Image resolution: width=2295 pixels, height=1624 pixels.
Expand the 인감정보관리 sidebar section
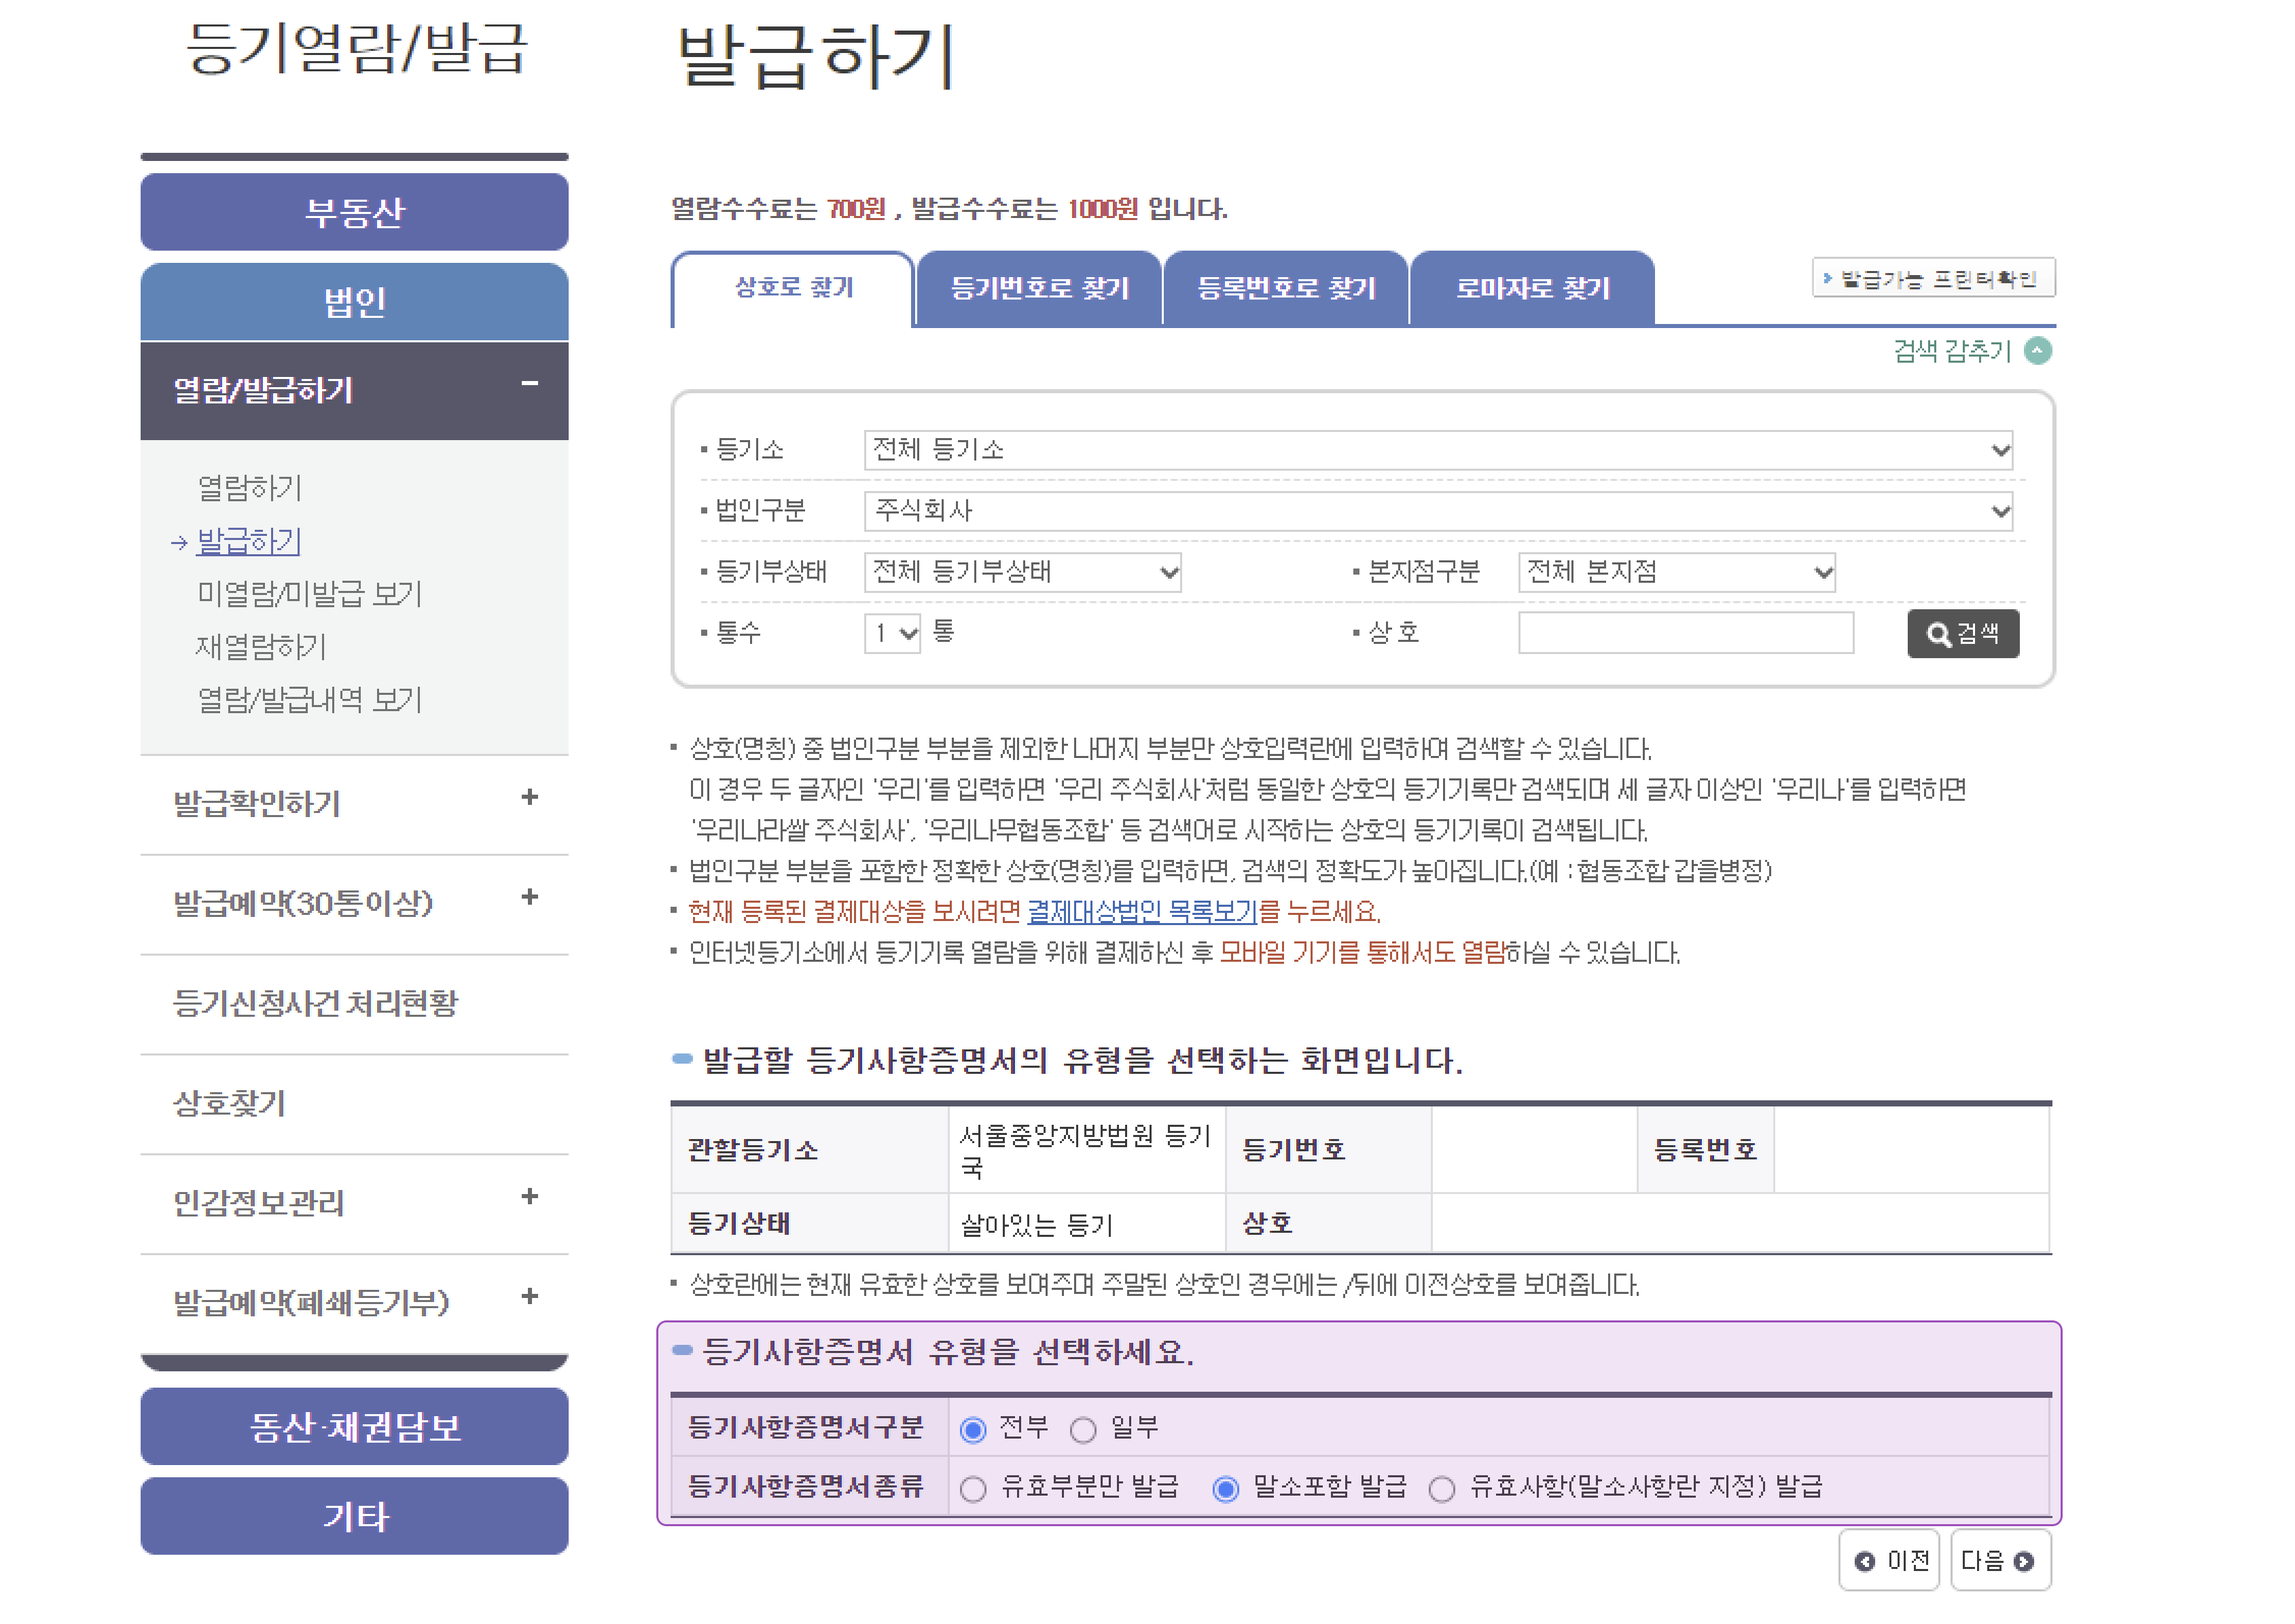355,1204
